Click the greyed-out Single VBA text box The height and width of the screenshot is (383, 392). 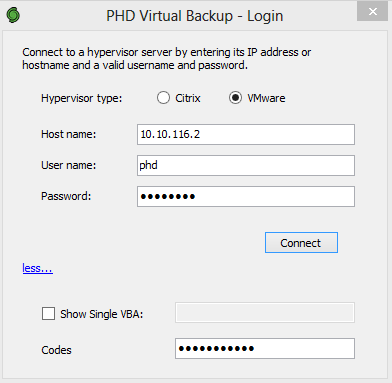pyautogui.click(x=265, y=313)
